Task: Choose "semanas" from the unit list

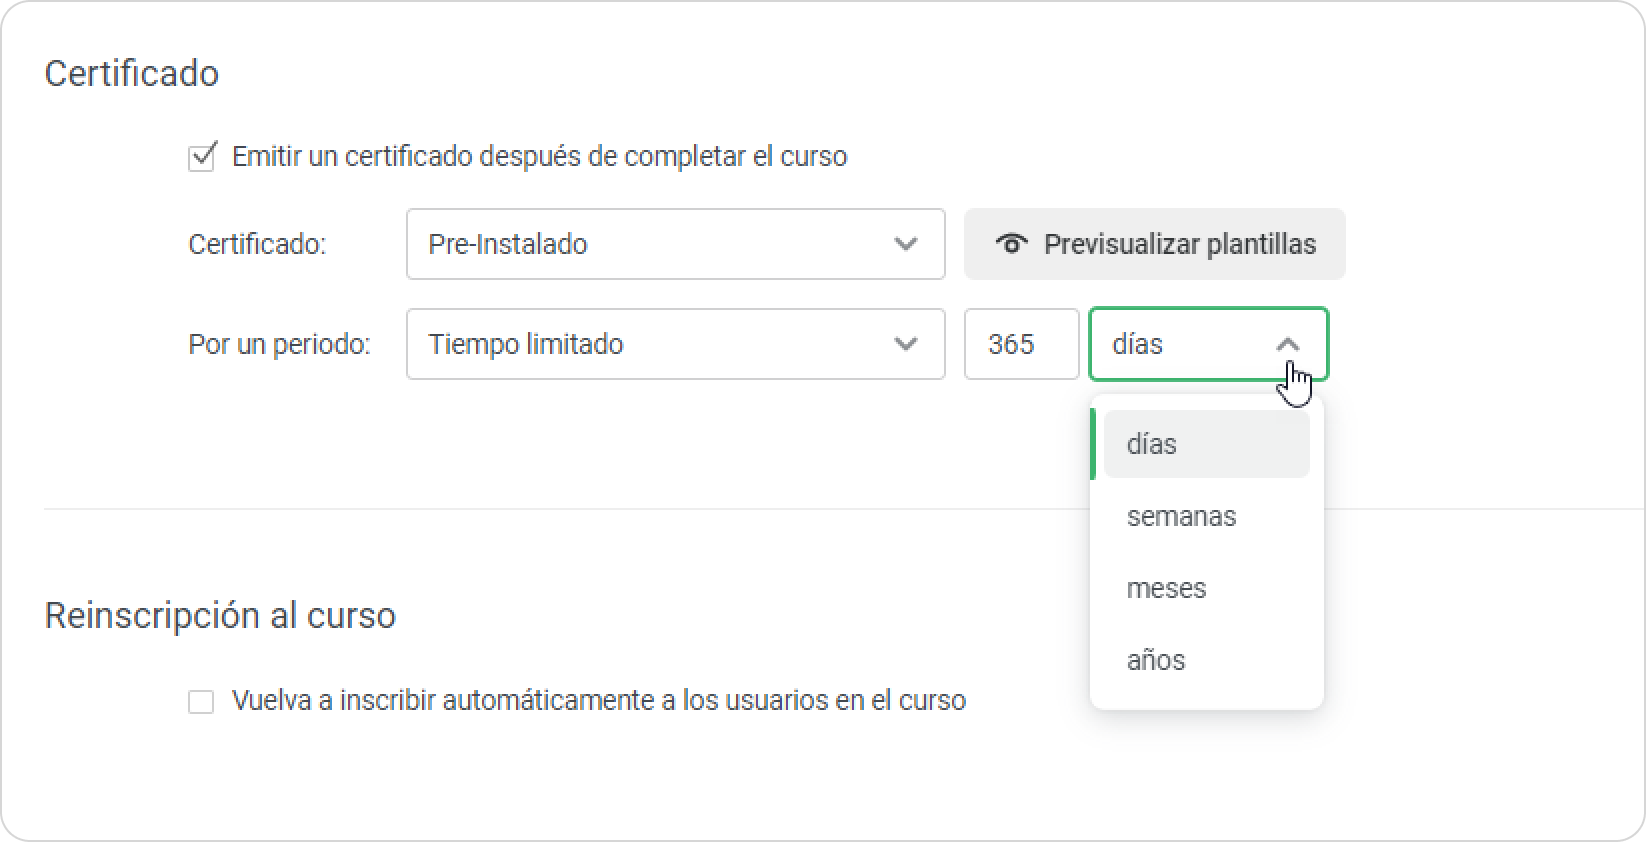Action: (1182, 516)
